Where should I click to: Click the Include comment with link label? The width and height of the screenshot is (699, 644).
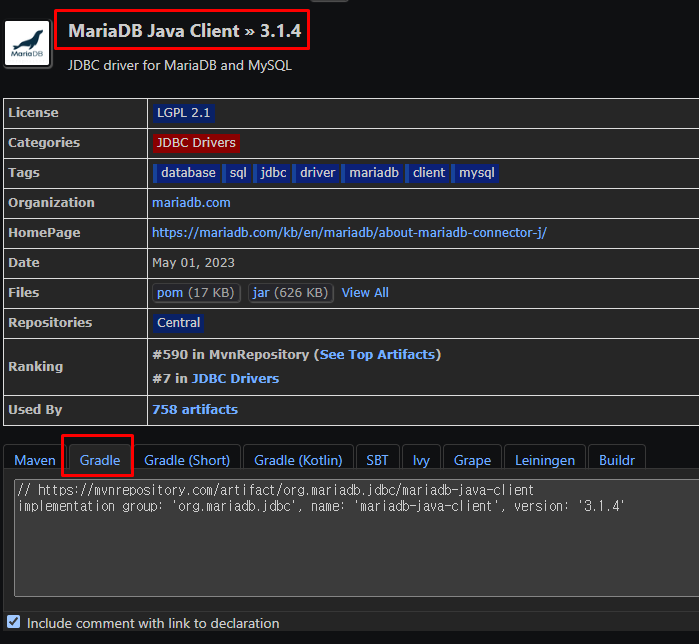tap(153, 623)
